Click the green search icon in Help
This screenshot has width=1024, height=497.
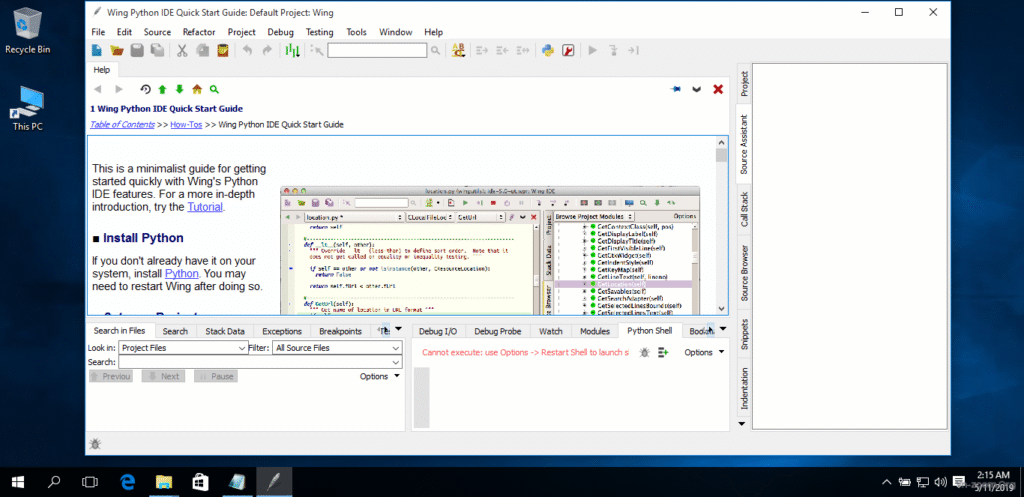click(214, 89)
